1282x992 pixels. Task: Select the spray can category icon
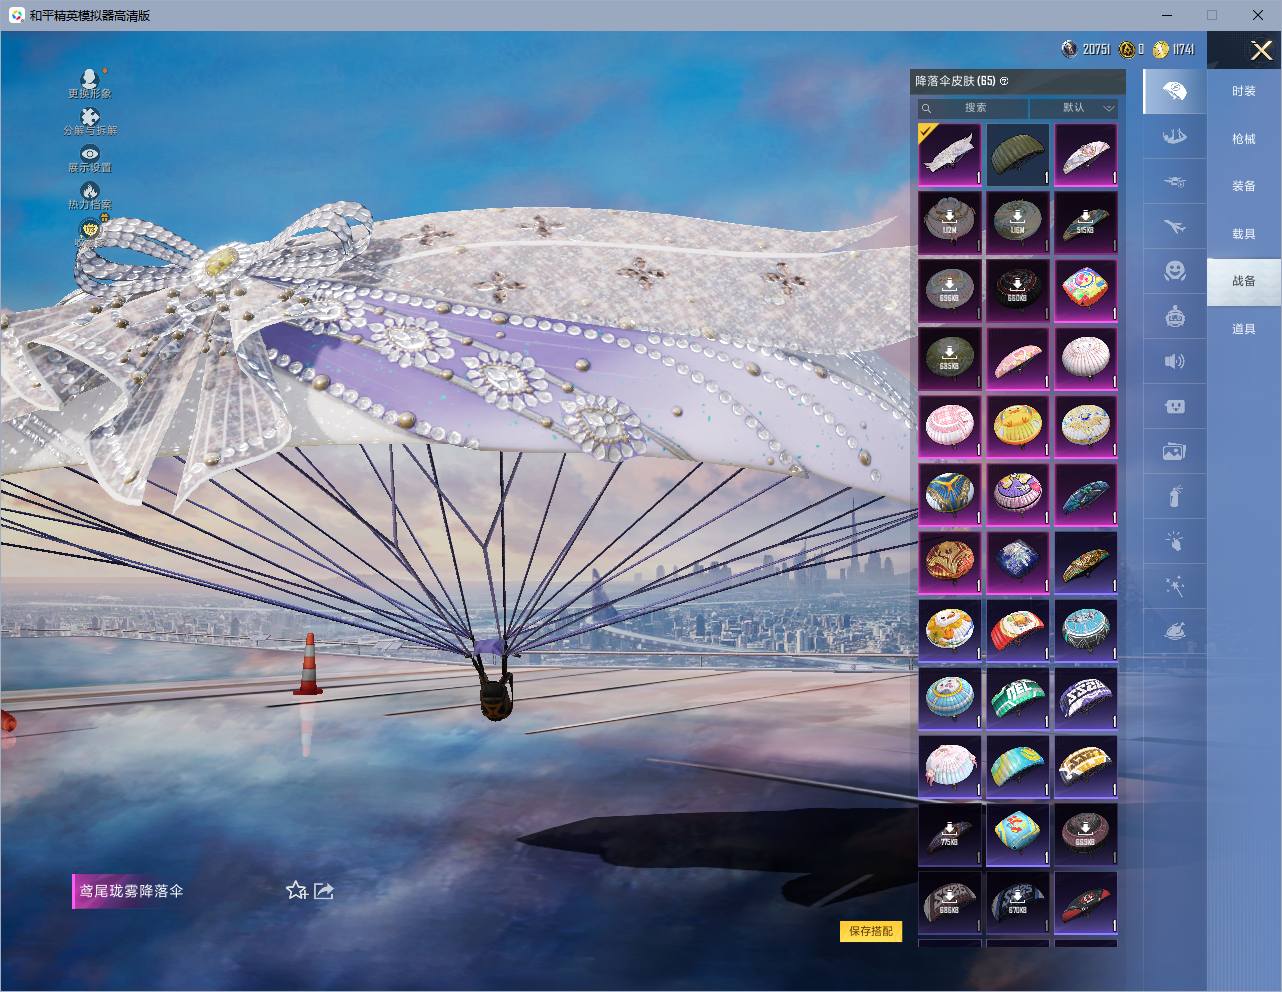[1175, 497]
